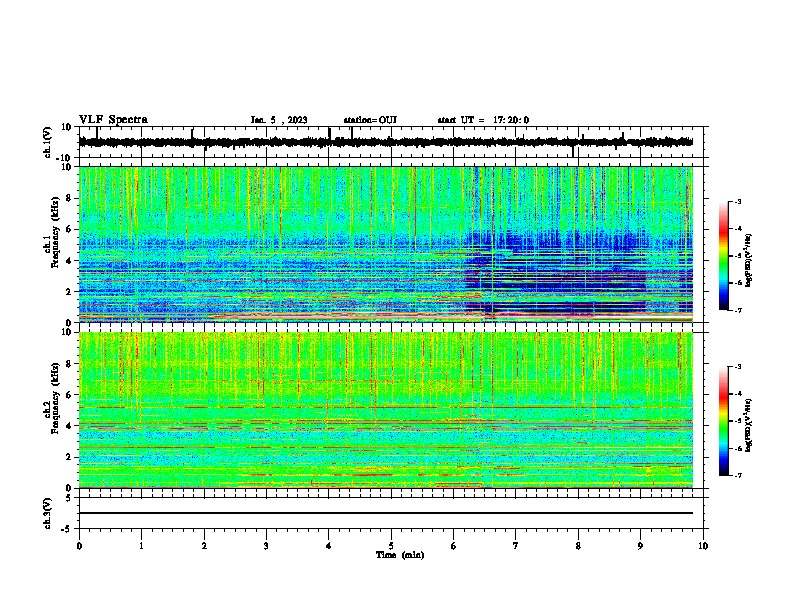
Task: Click the time-axis tick label "3"
Action: click(266, 546)
